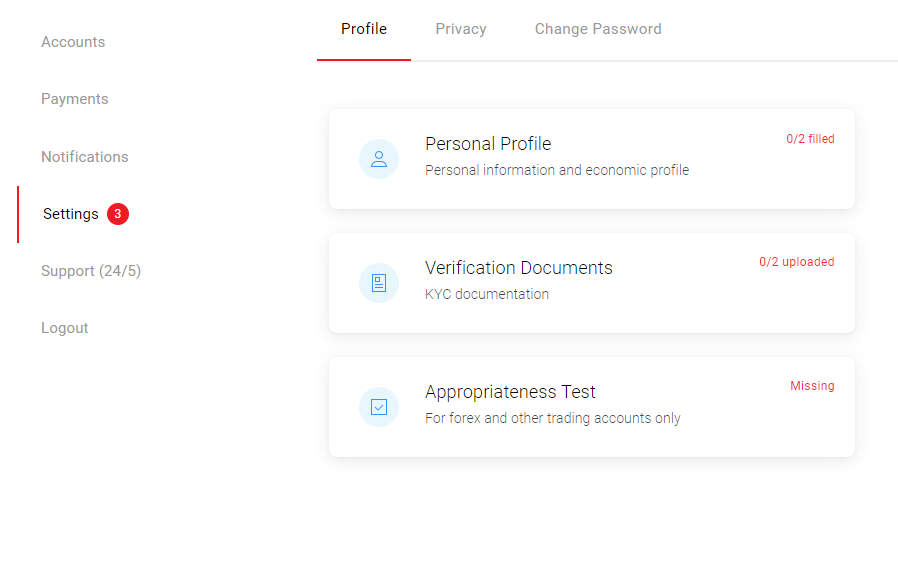Open the Personal Profile title
Viewport: 898px width, 561px height.
488,144
